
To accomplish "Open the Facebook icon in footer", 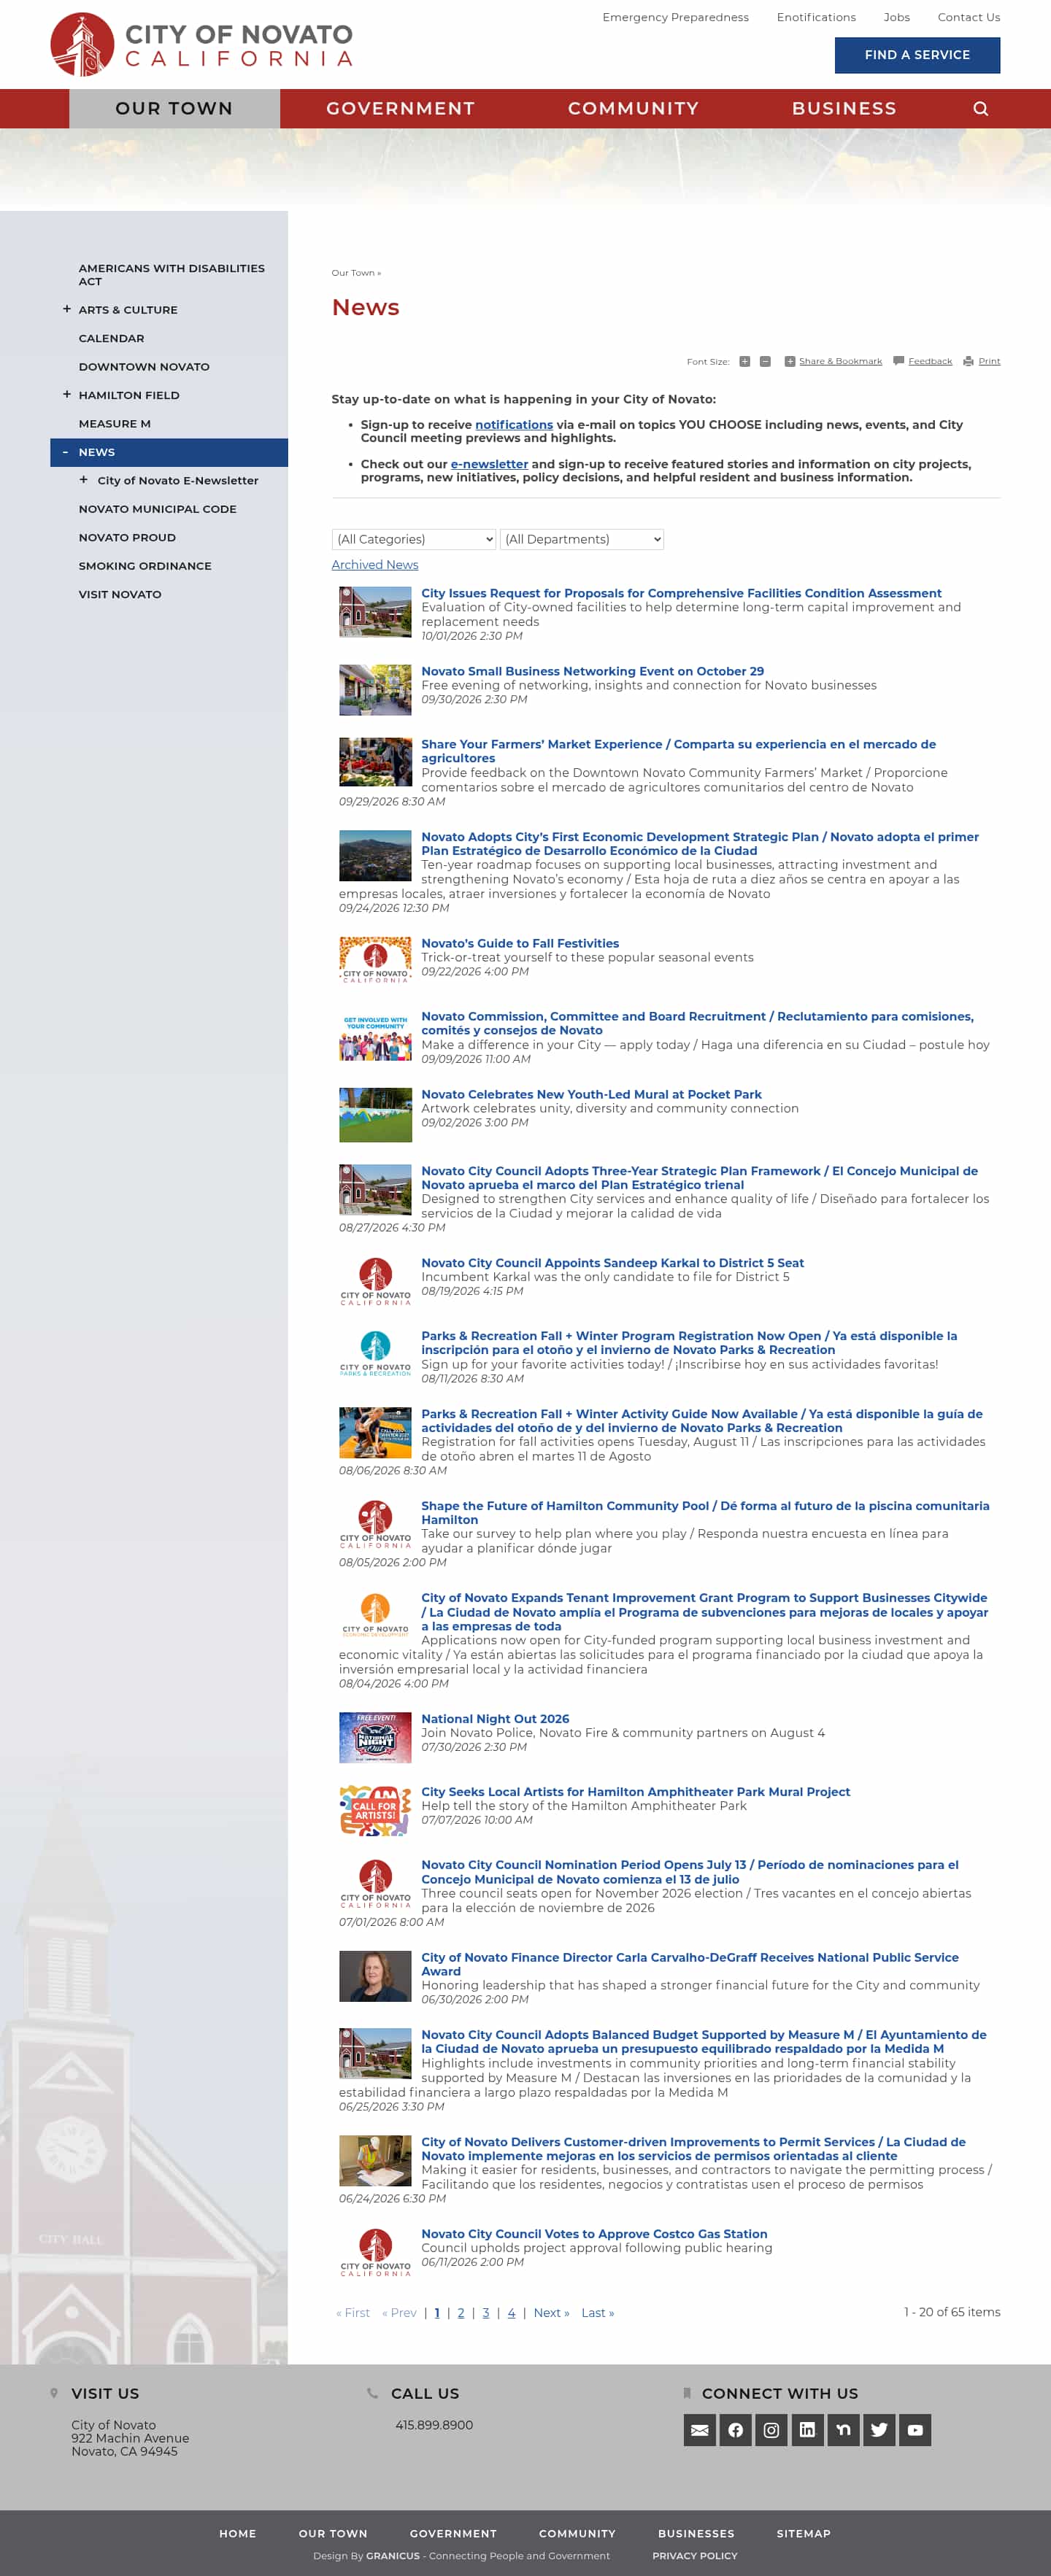I will (x=736, y=2430).
